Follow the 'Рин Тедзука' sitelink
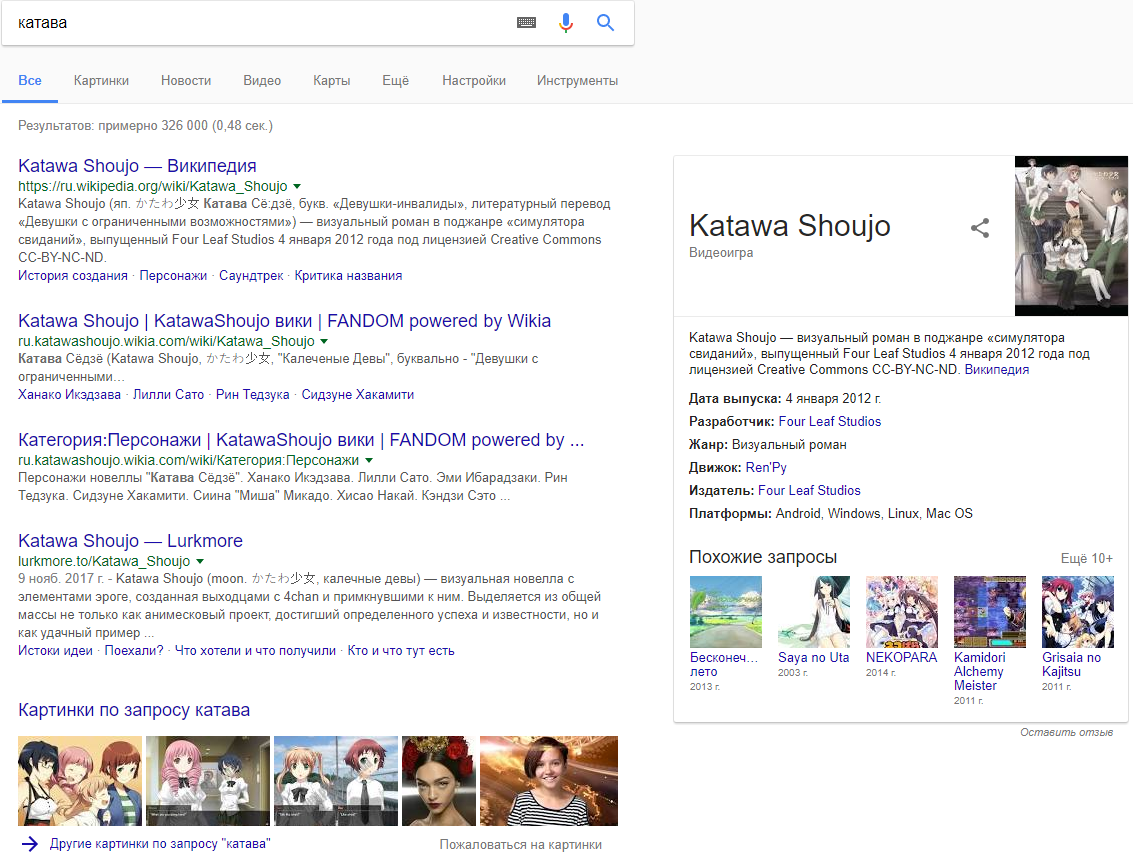 coord(253,395)
